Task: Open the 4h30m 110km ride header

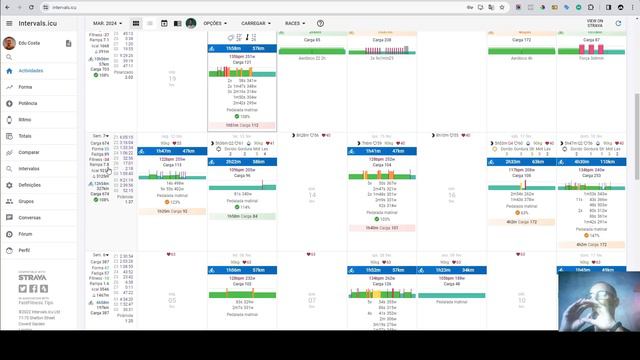Action: (x=591, y=162)
